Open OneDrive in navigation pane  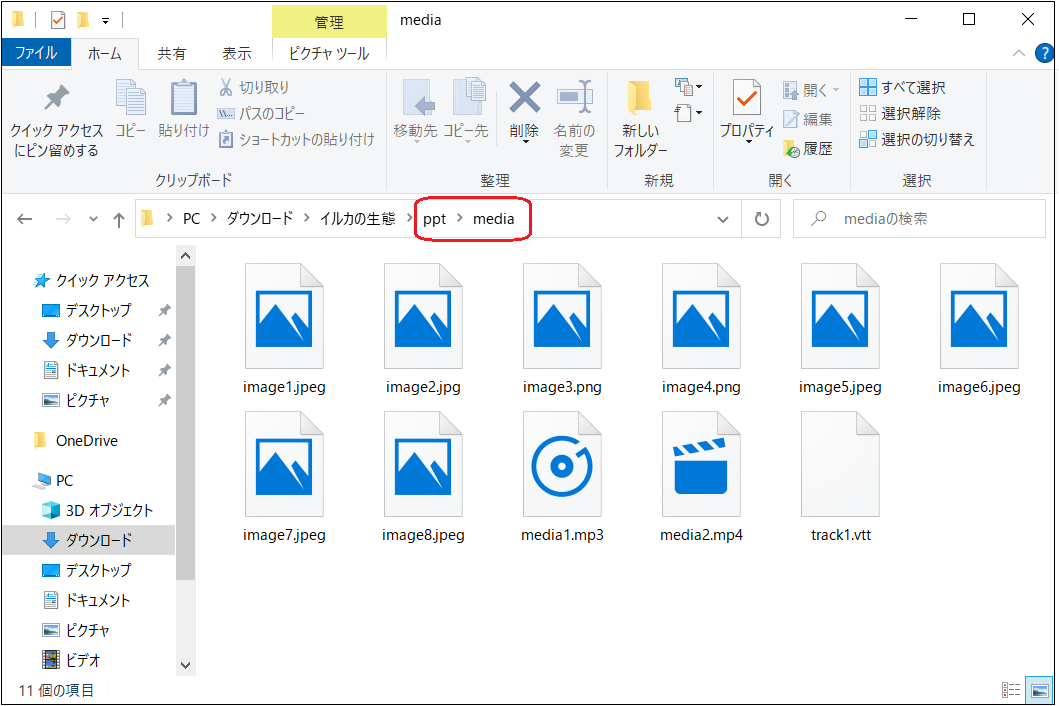(x=86, y=440)
